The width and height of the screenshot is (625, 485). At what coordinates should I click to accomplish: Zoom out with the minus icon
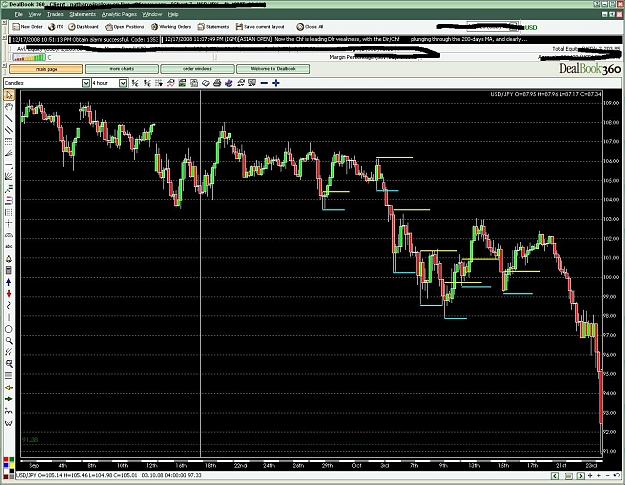[264, 83]
